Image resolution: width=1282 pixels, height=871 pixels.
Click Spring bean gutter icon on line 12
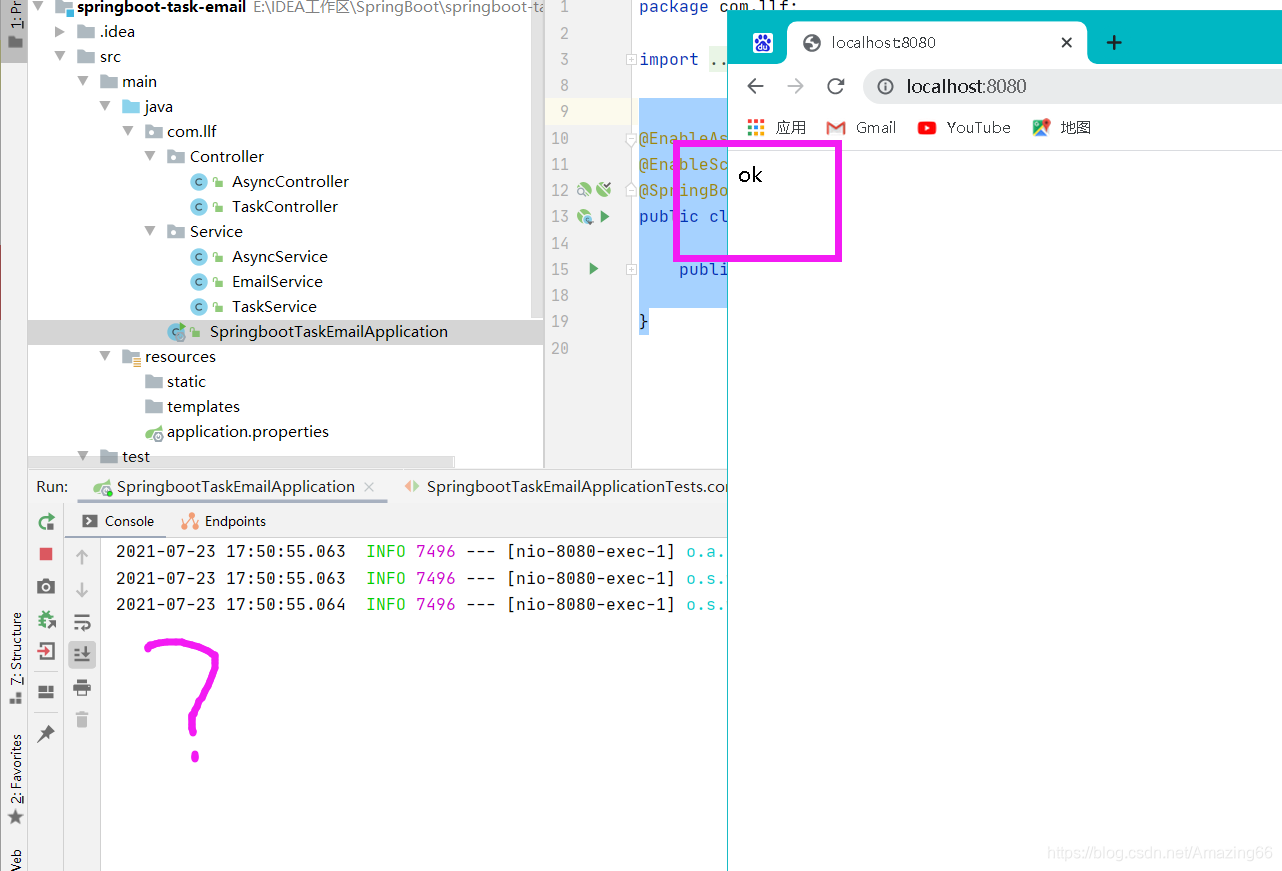click(585, 189)
